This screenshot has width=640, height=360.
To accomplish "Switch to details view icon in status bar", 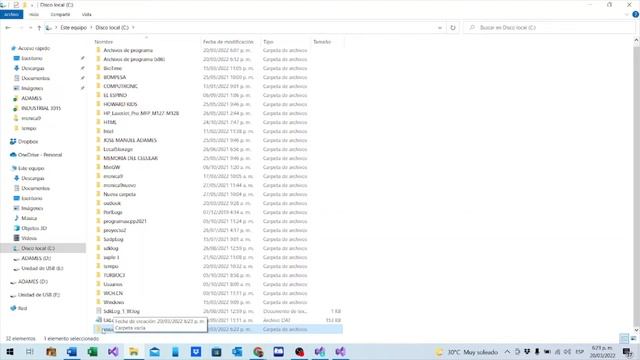I will click(x=624, y=338).
